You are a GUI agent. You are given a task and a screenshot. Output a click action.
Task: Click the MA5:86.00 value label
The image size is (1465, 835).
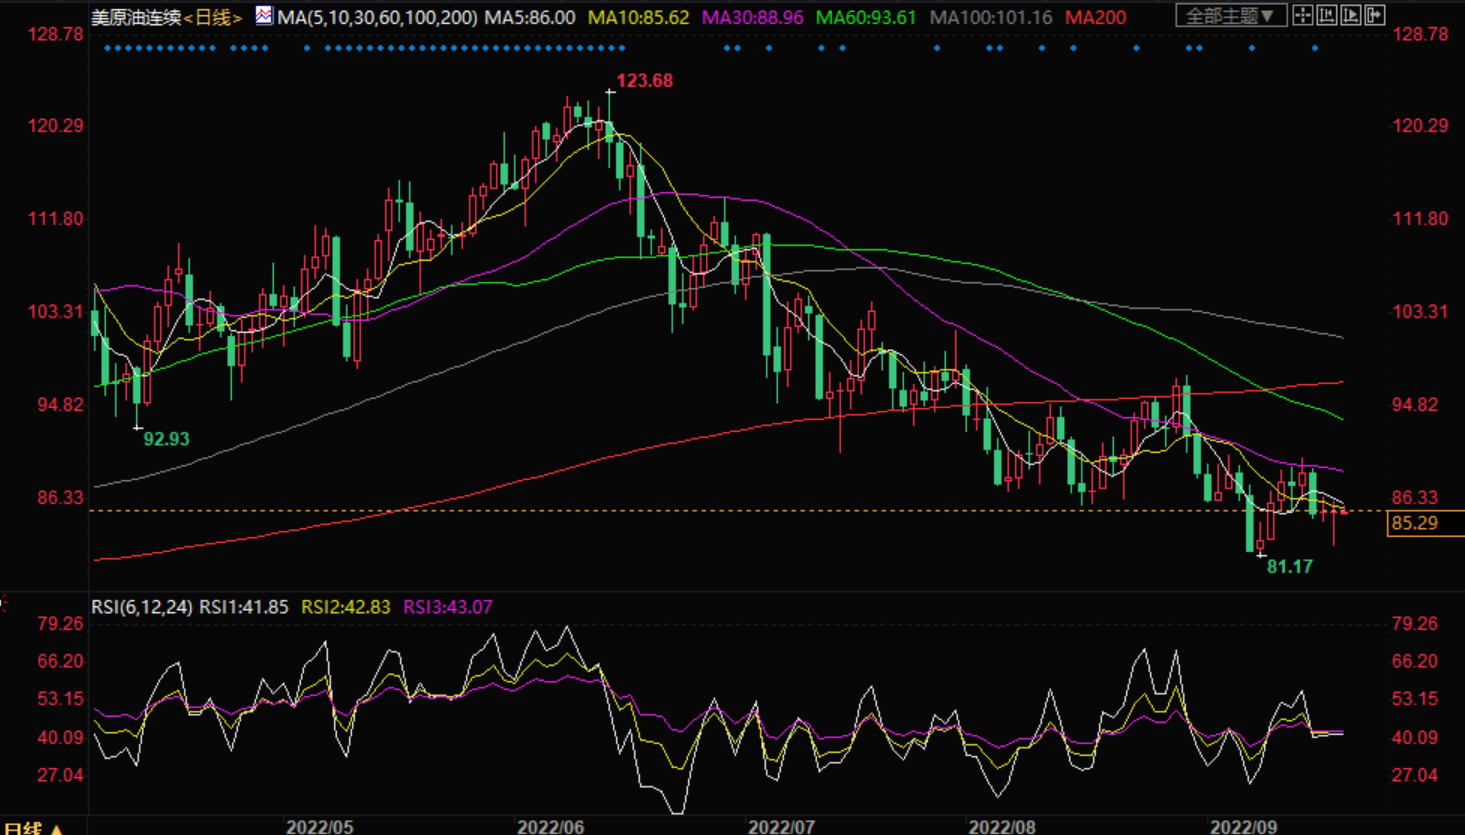[x=530, y=18]
